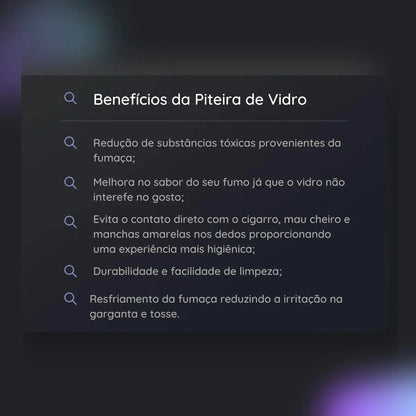Pick the Melhora no sabor do seu fumo suggestion
Screen dimensions: 416x416
click(219, 190)
